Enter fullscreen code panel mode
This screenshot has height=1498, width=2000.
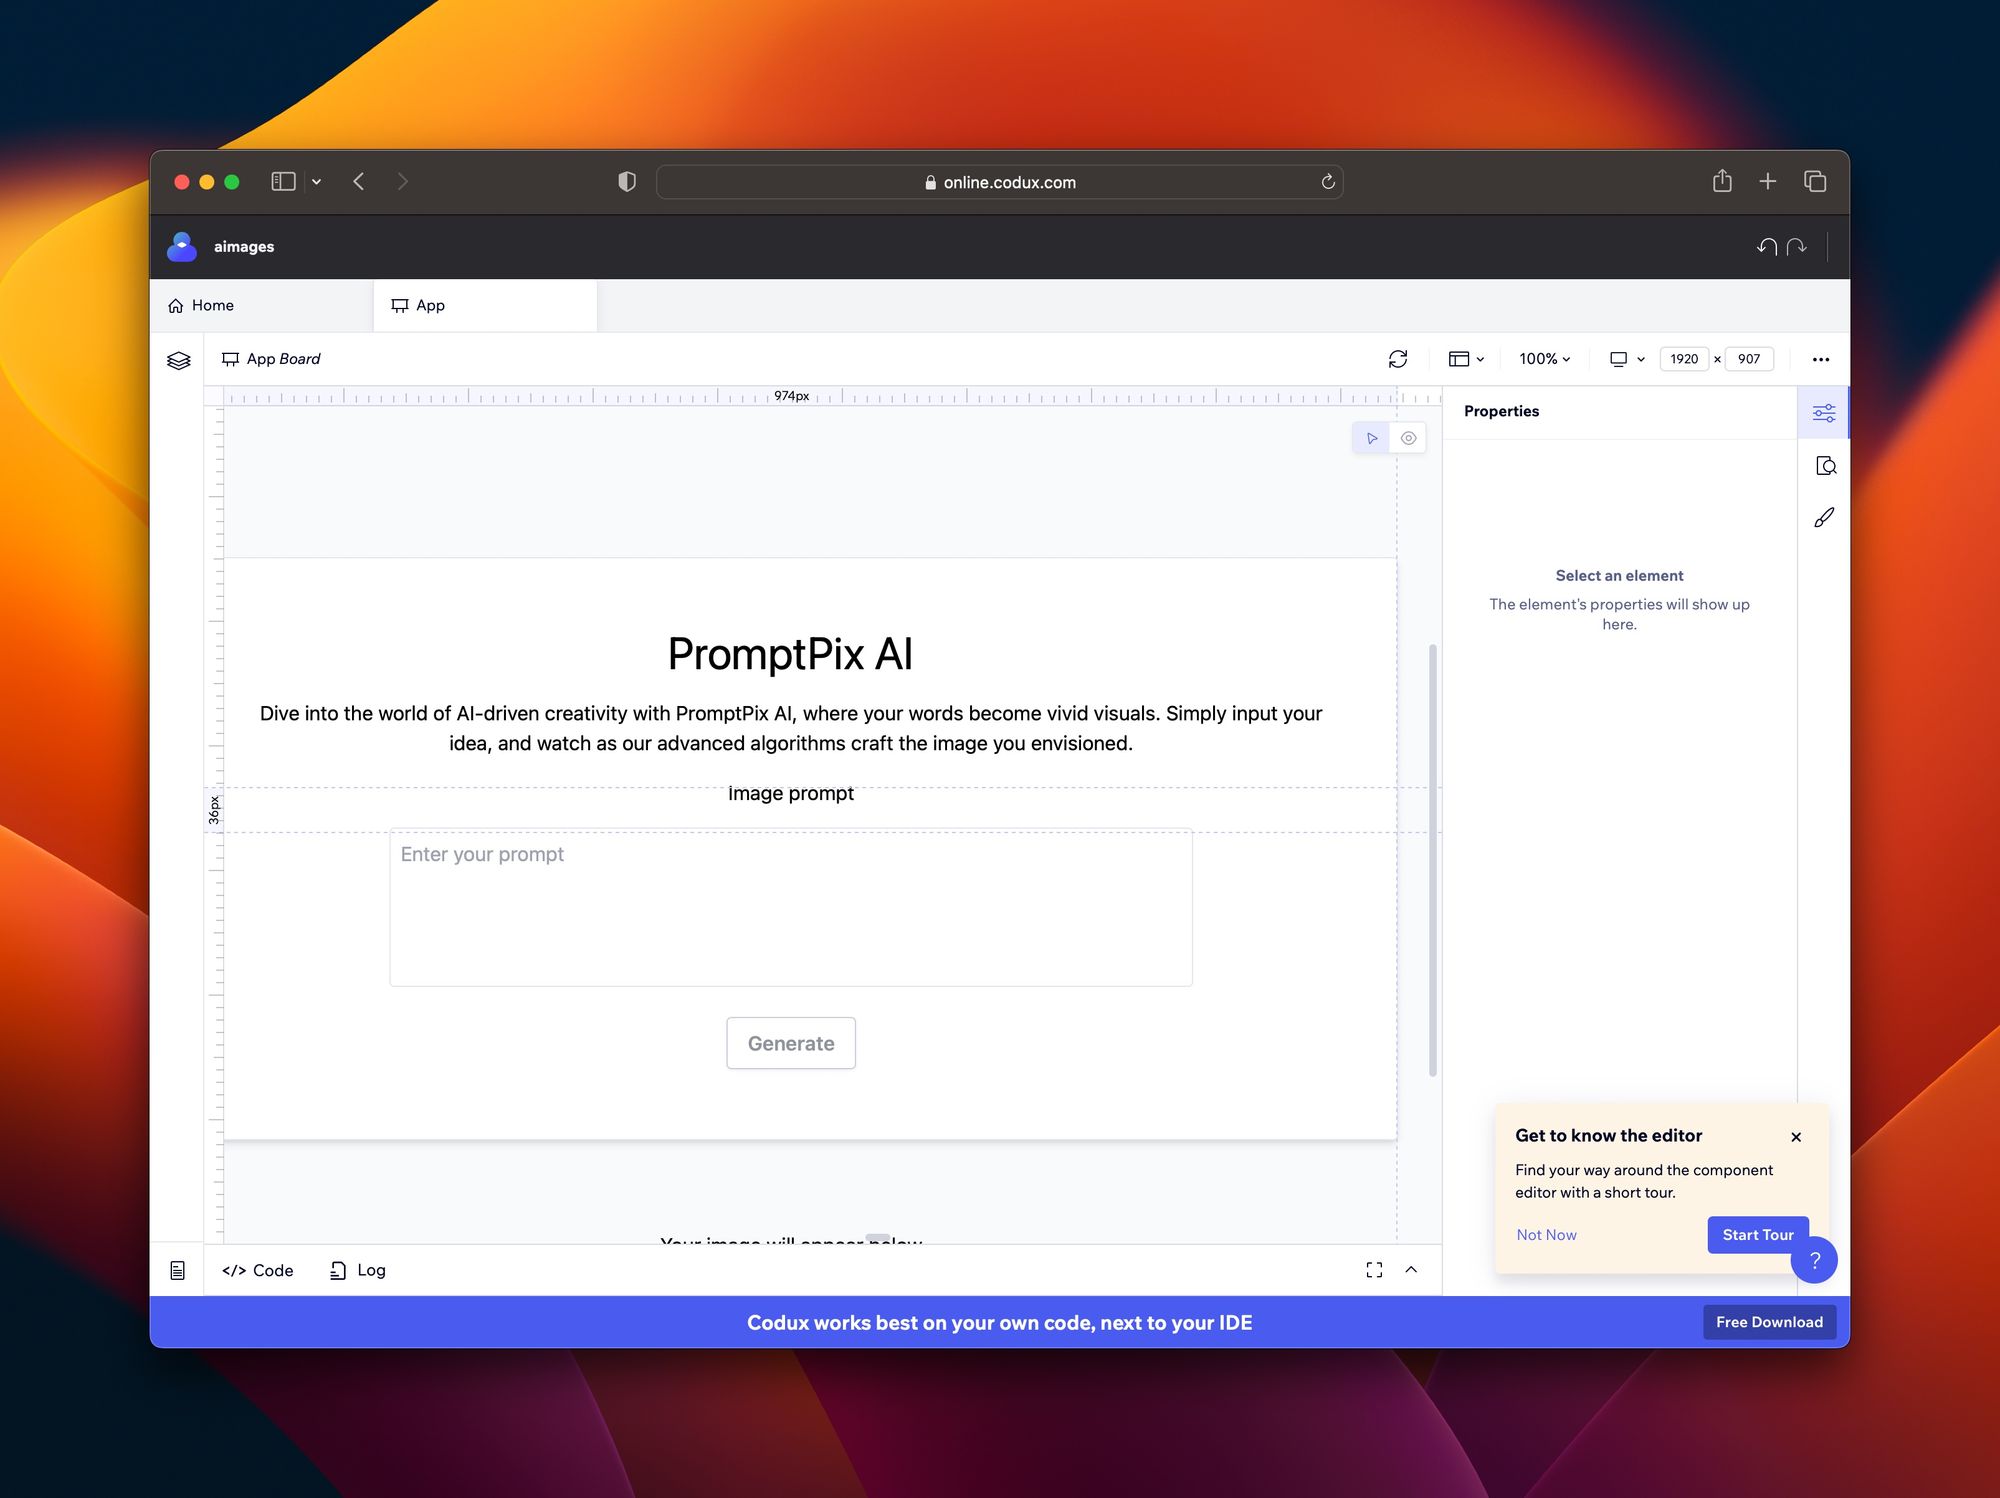point(1374,1270)
